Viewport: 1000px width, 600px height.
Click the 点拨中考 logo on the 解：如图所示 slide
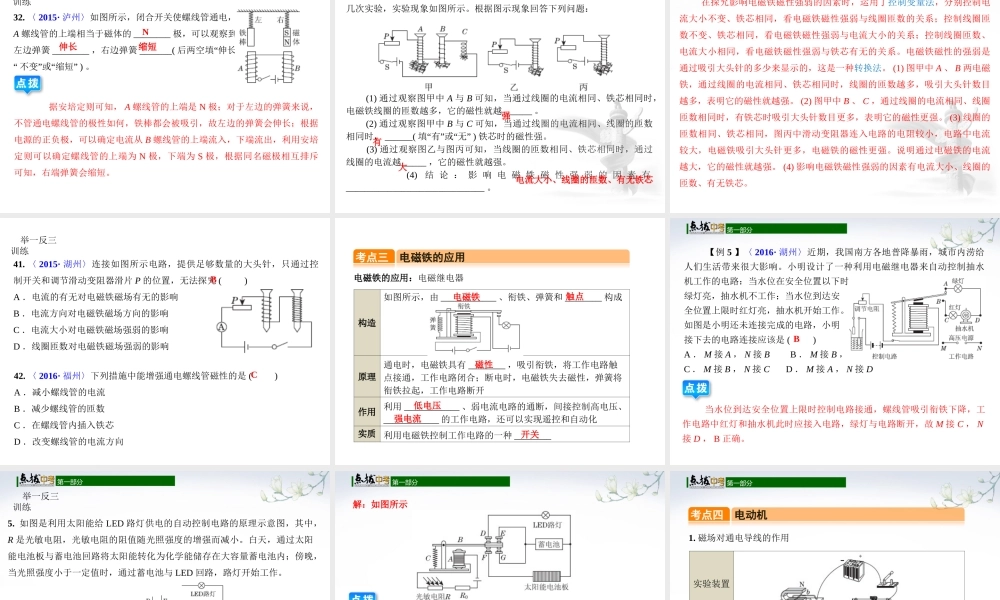click(371, 479)
